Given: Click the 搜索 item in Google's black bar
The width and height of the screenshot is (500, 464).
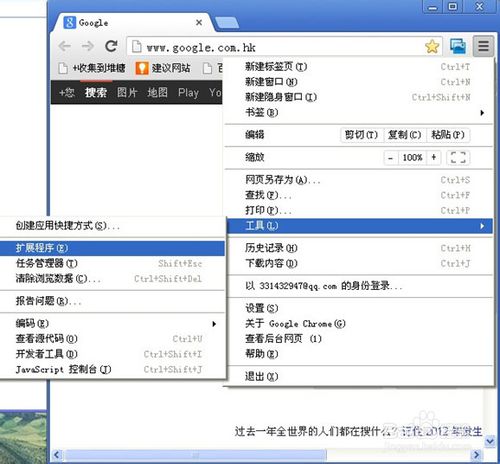Looking at the screenshot, I should tap(96, 92).
